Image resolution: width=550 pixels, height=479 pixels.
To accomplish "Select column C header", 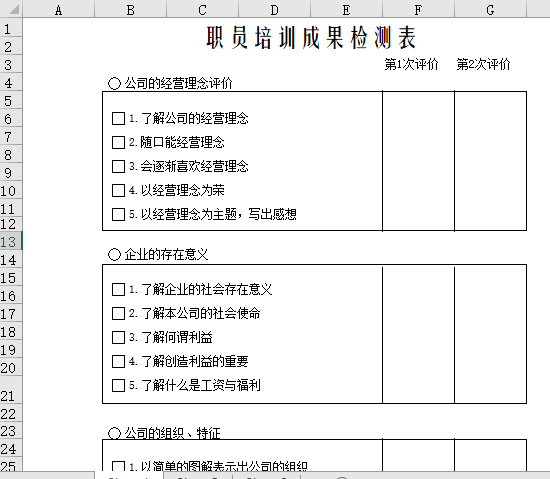I will click(202, 10).
